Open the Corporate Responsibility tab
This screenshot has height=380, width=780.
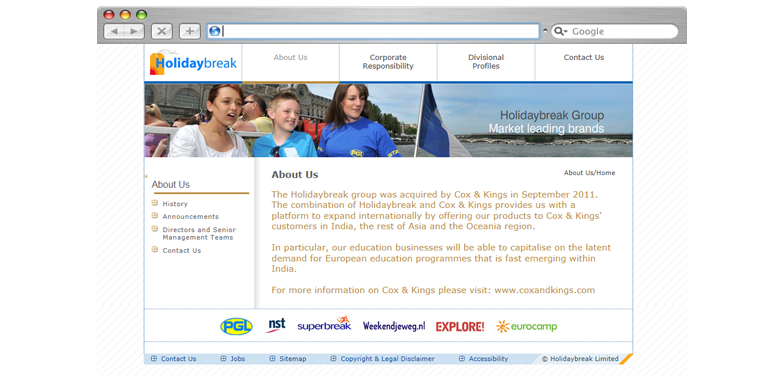pyautogui.click(x=388, y=62)
